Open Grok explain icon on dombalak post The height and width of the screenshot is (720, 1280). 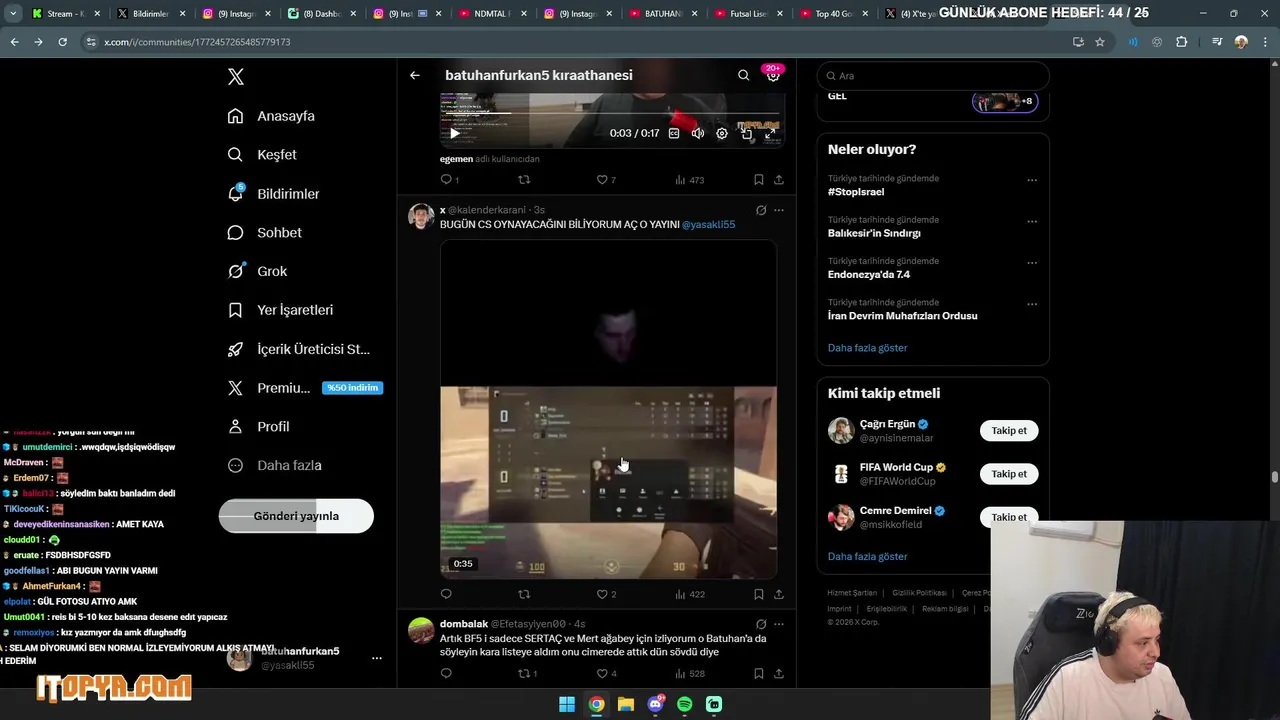761,624
